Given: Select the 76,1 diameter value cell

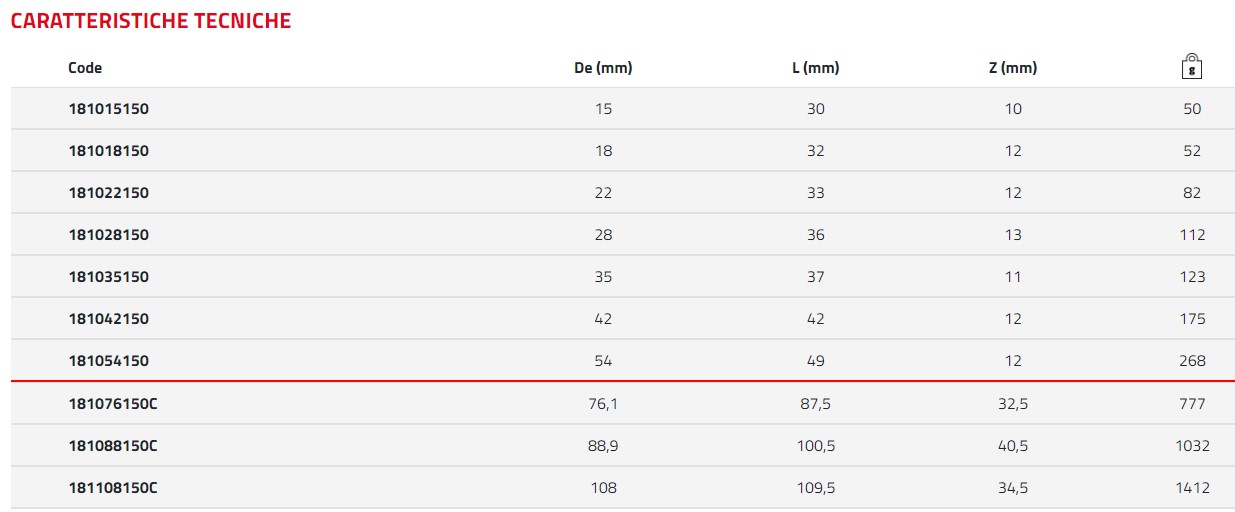Looking at the screenshot, I should point(603,404).
